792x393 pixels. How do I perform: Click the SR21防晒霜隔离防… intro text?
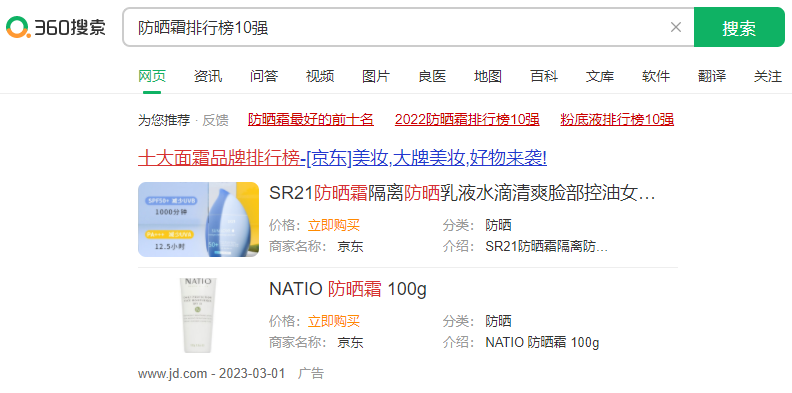click(x=547, y=247)
